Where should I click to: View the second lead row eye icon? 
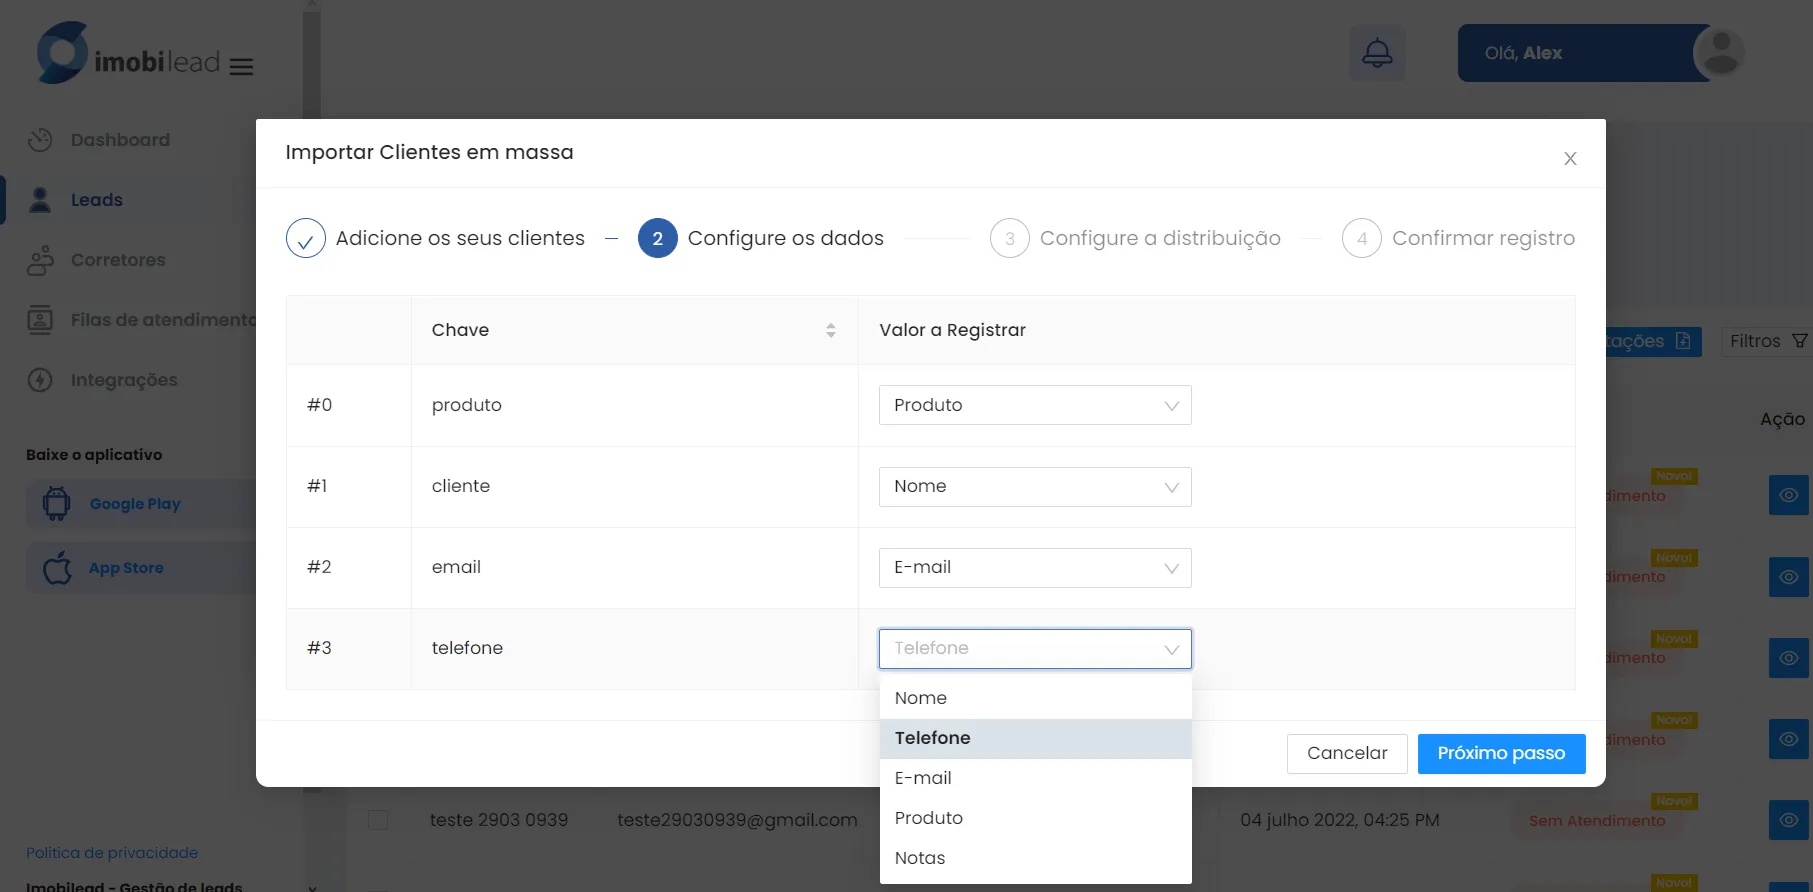1789,577
